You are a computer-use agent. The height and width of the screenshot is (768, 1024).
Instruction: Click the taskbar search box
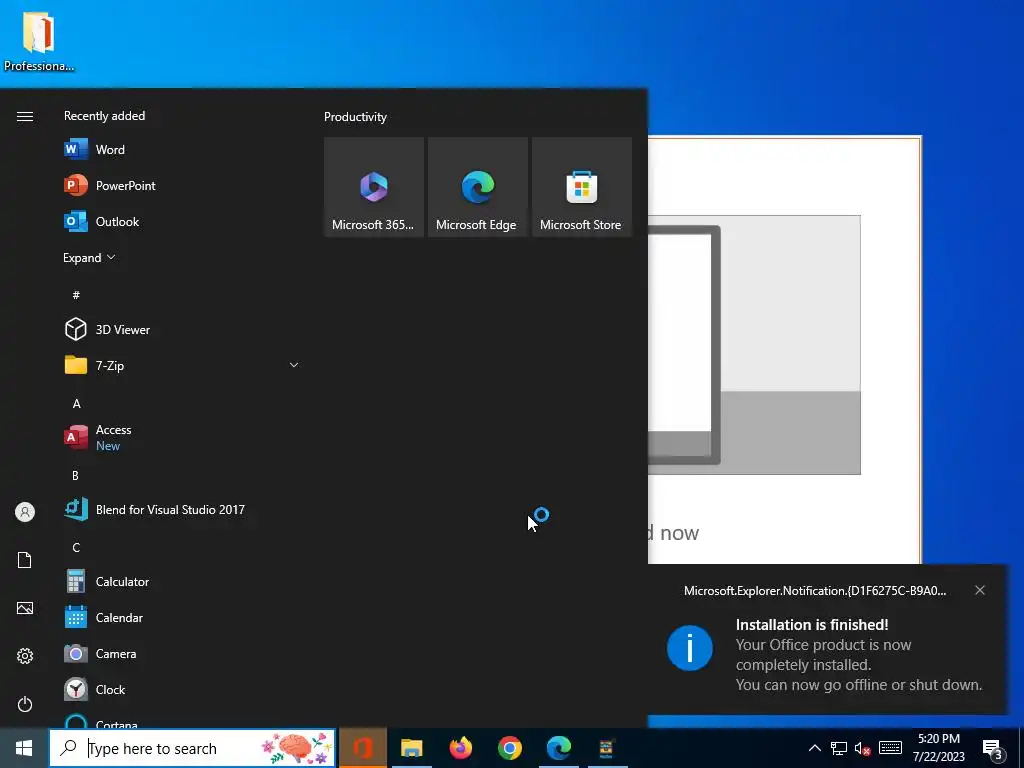(x=193, y=748)
